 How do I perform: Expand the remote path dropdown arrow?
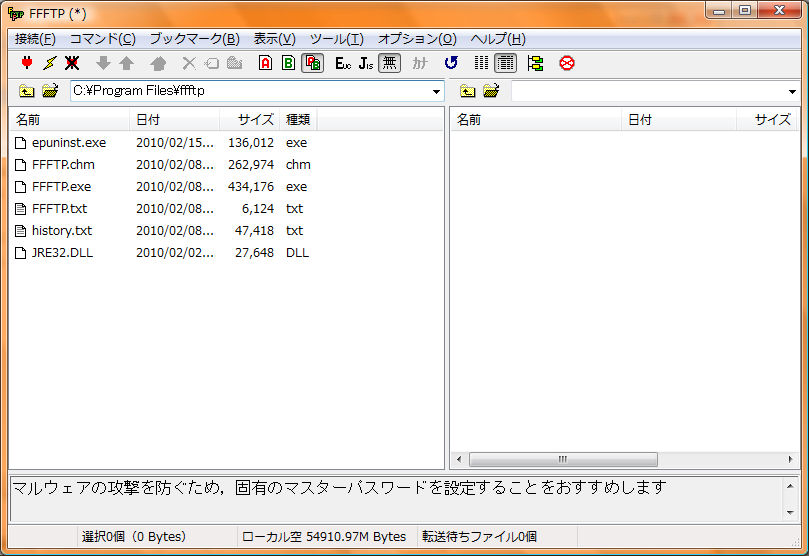point(792,92)
